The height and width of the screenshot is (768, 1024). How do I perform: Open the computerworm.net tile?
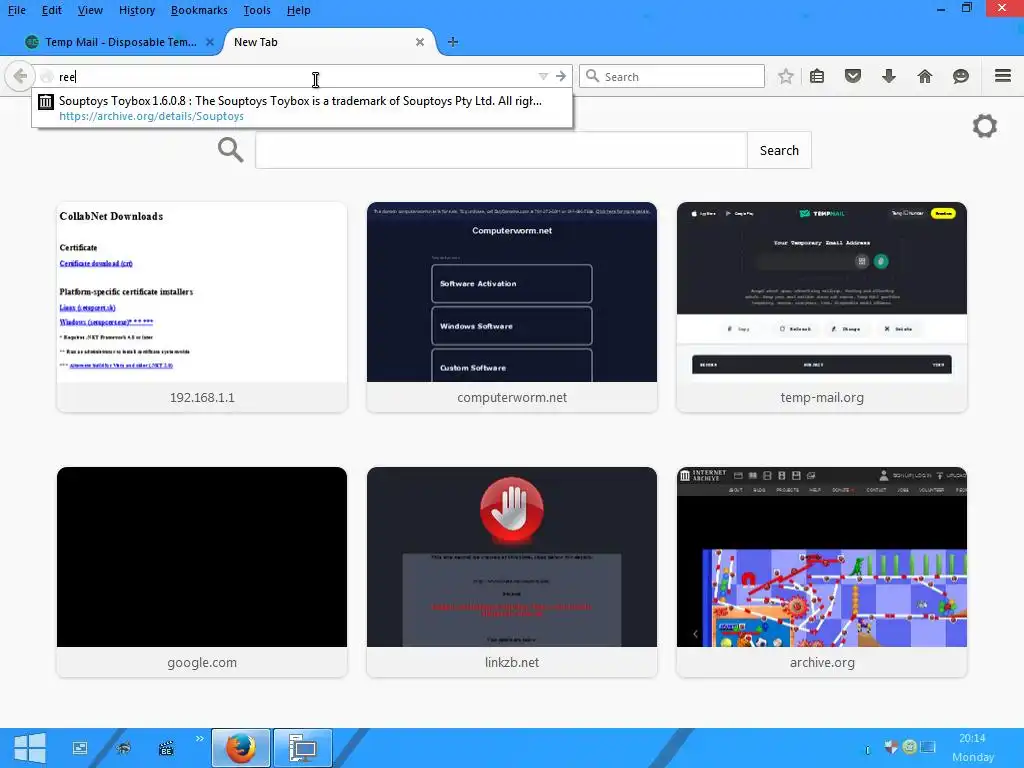[512, 307]
